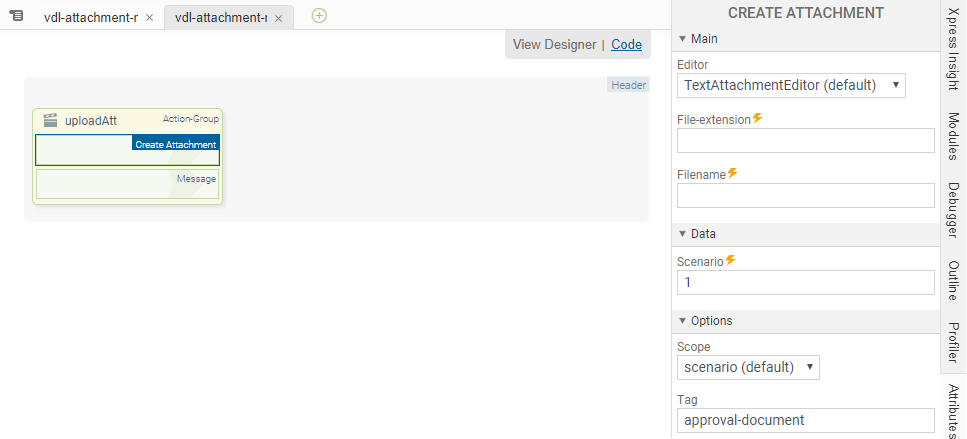Viewport: 967px width, 439px height.
Task: Close the first vdl-attachment tab
Action: pos(149,18)
